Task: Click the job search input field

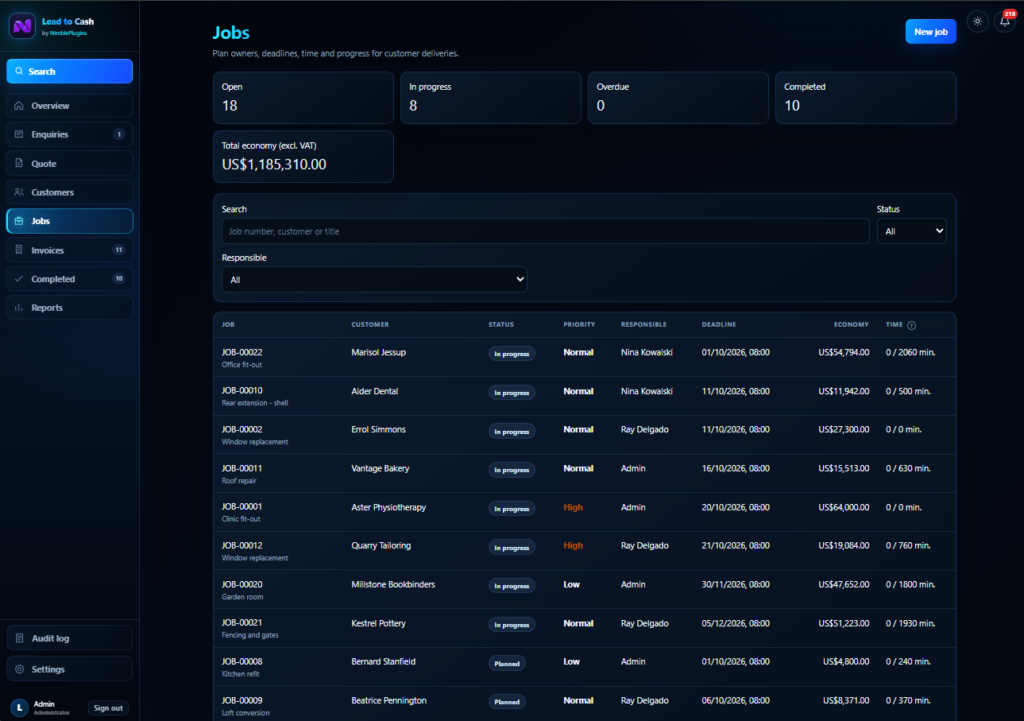Action: [x=545, y=231]
